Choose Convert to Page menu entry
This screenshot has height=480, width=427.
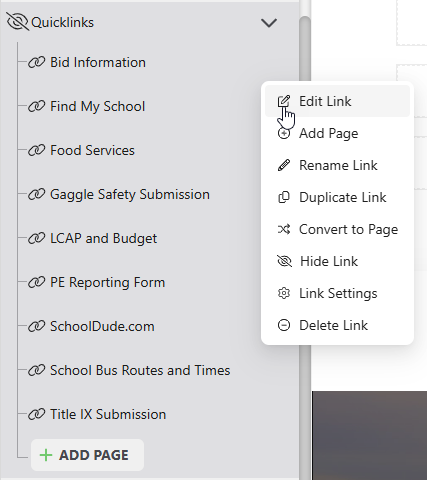click(337, 229)
